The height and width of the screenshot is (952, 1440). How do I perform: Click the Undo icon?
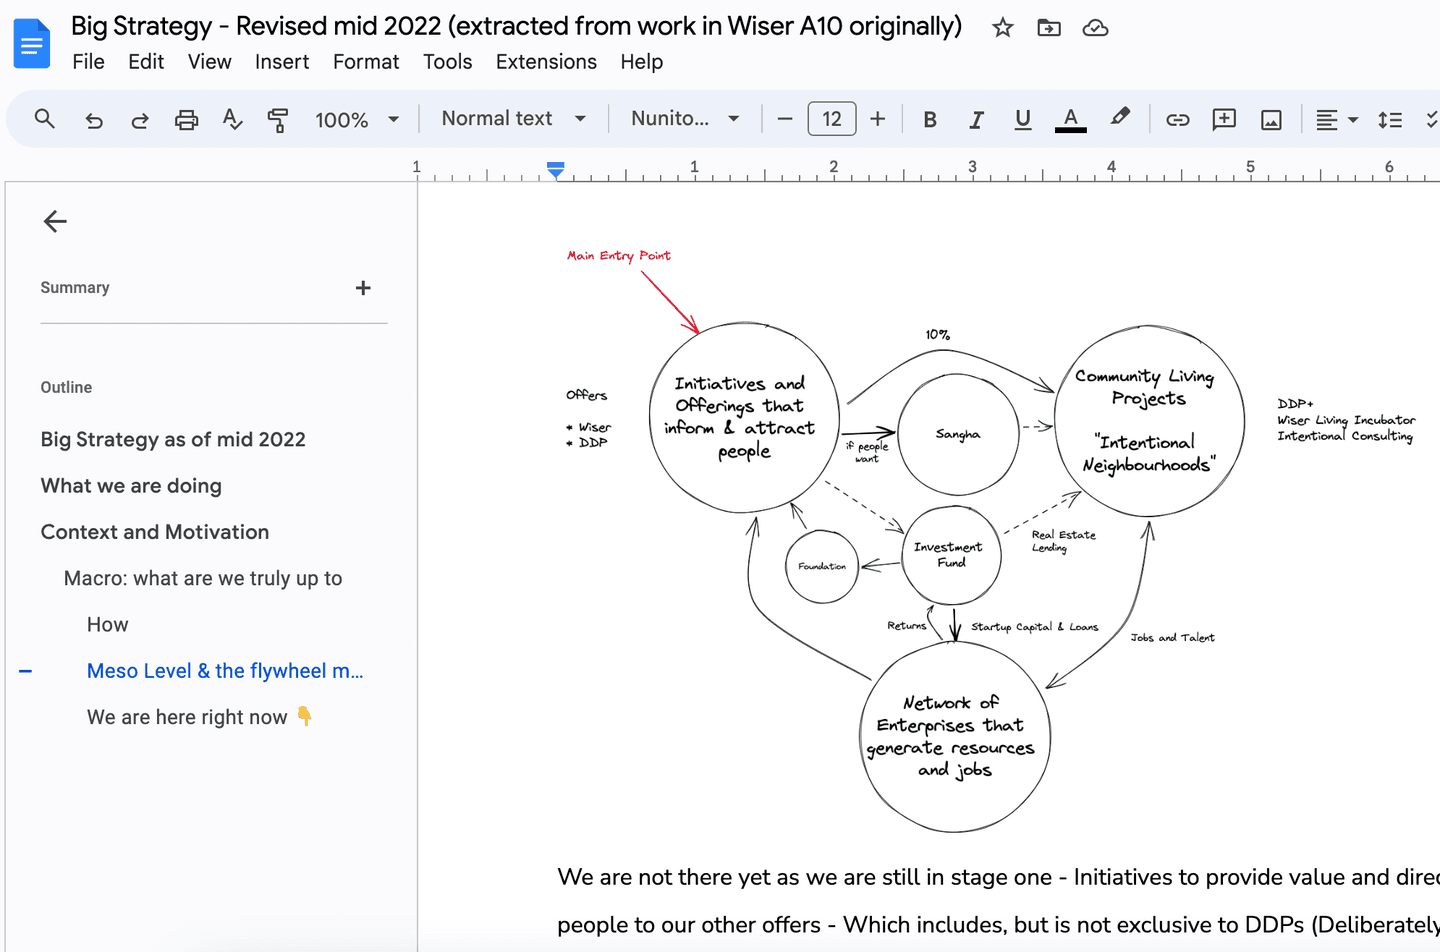click(x=93, y=118)
